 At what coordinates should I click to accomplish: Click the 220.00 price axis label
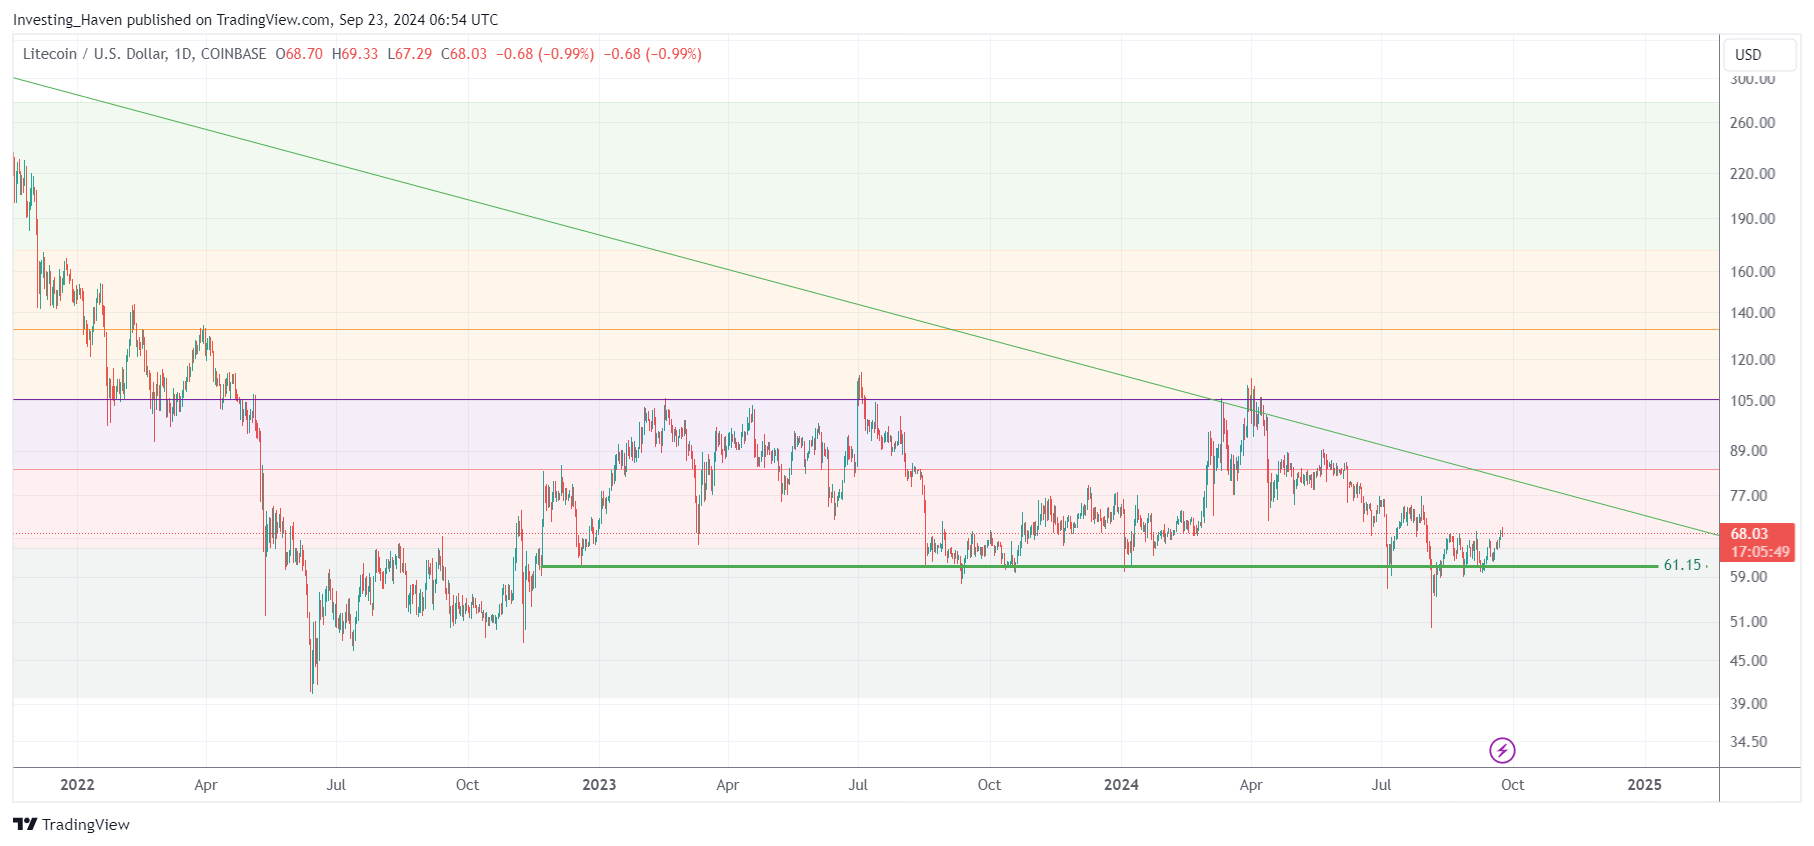coord(1752,174)
